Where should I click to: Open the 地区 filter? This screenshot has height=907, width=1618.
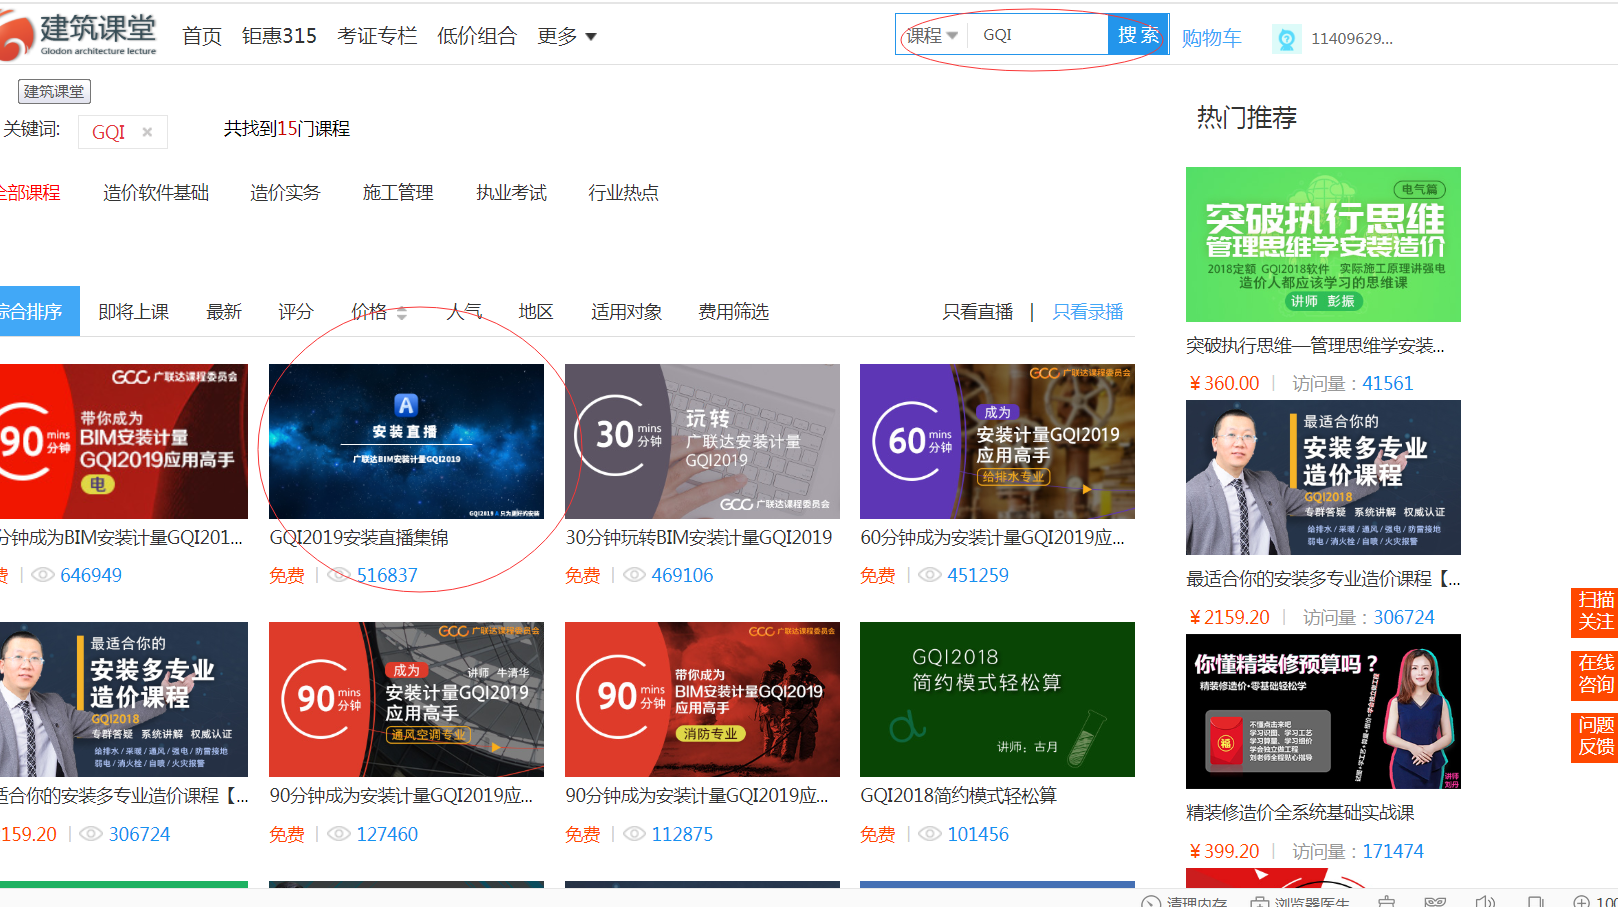coord(536,312)
